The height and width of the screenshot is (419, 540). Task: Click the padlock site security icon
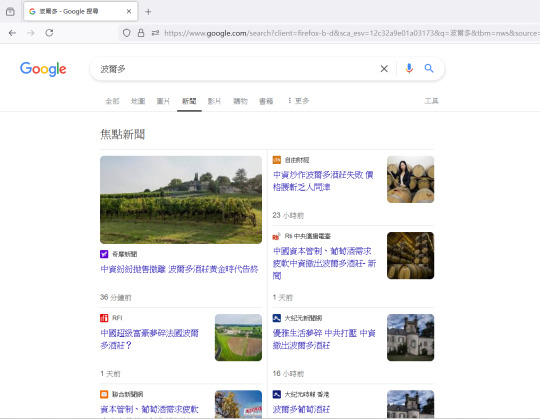click(141, 33)
